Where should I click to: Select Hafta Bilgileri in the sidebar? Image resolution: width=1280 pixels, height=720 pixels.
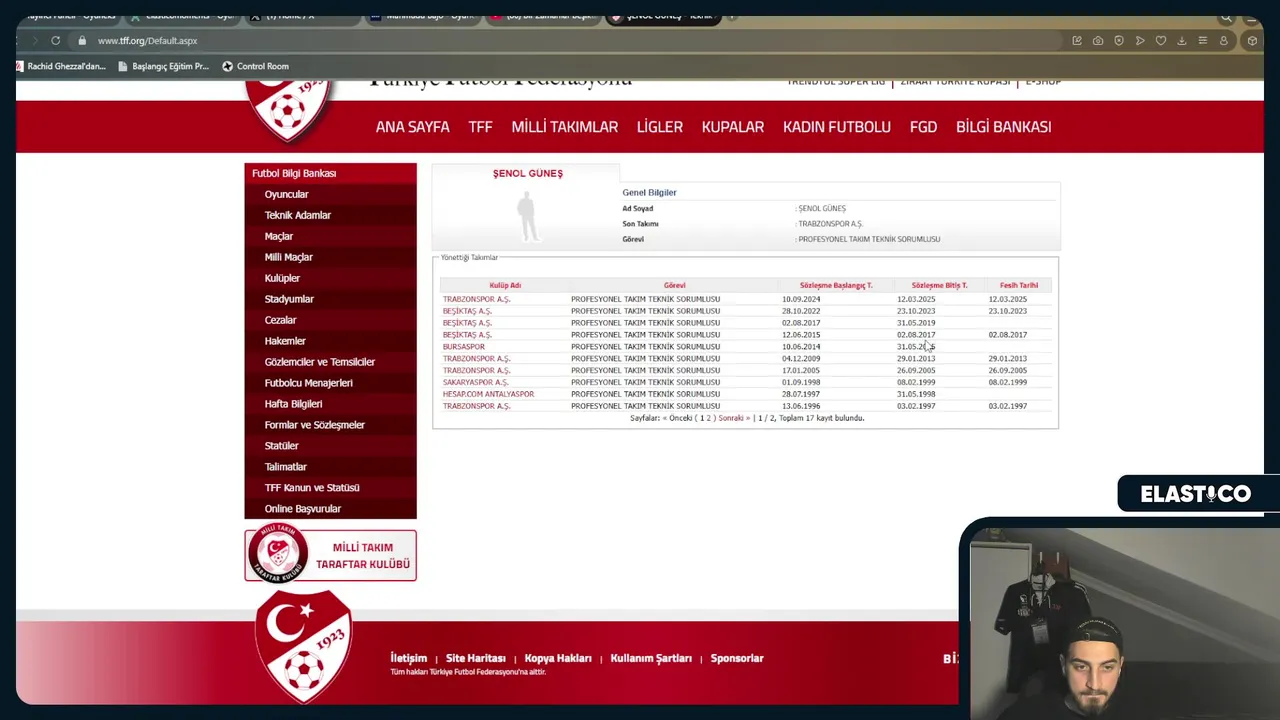point(330,404)
